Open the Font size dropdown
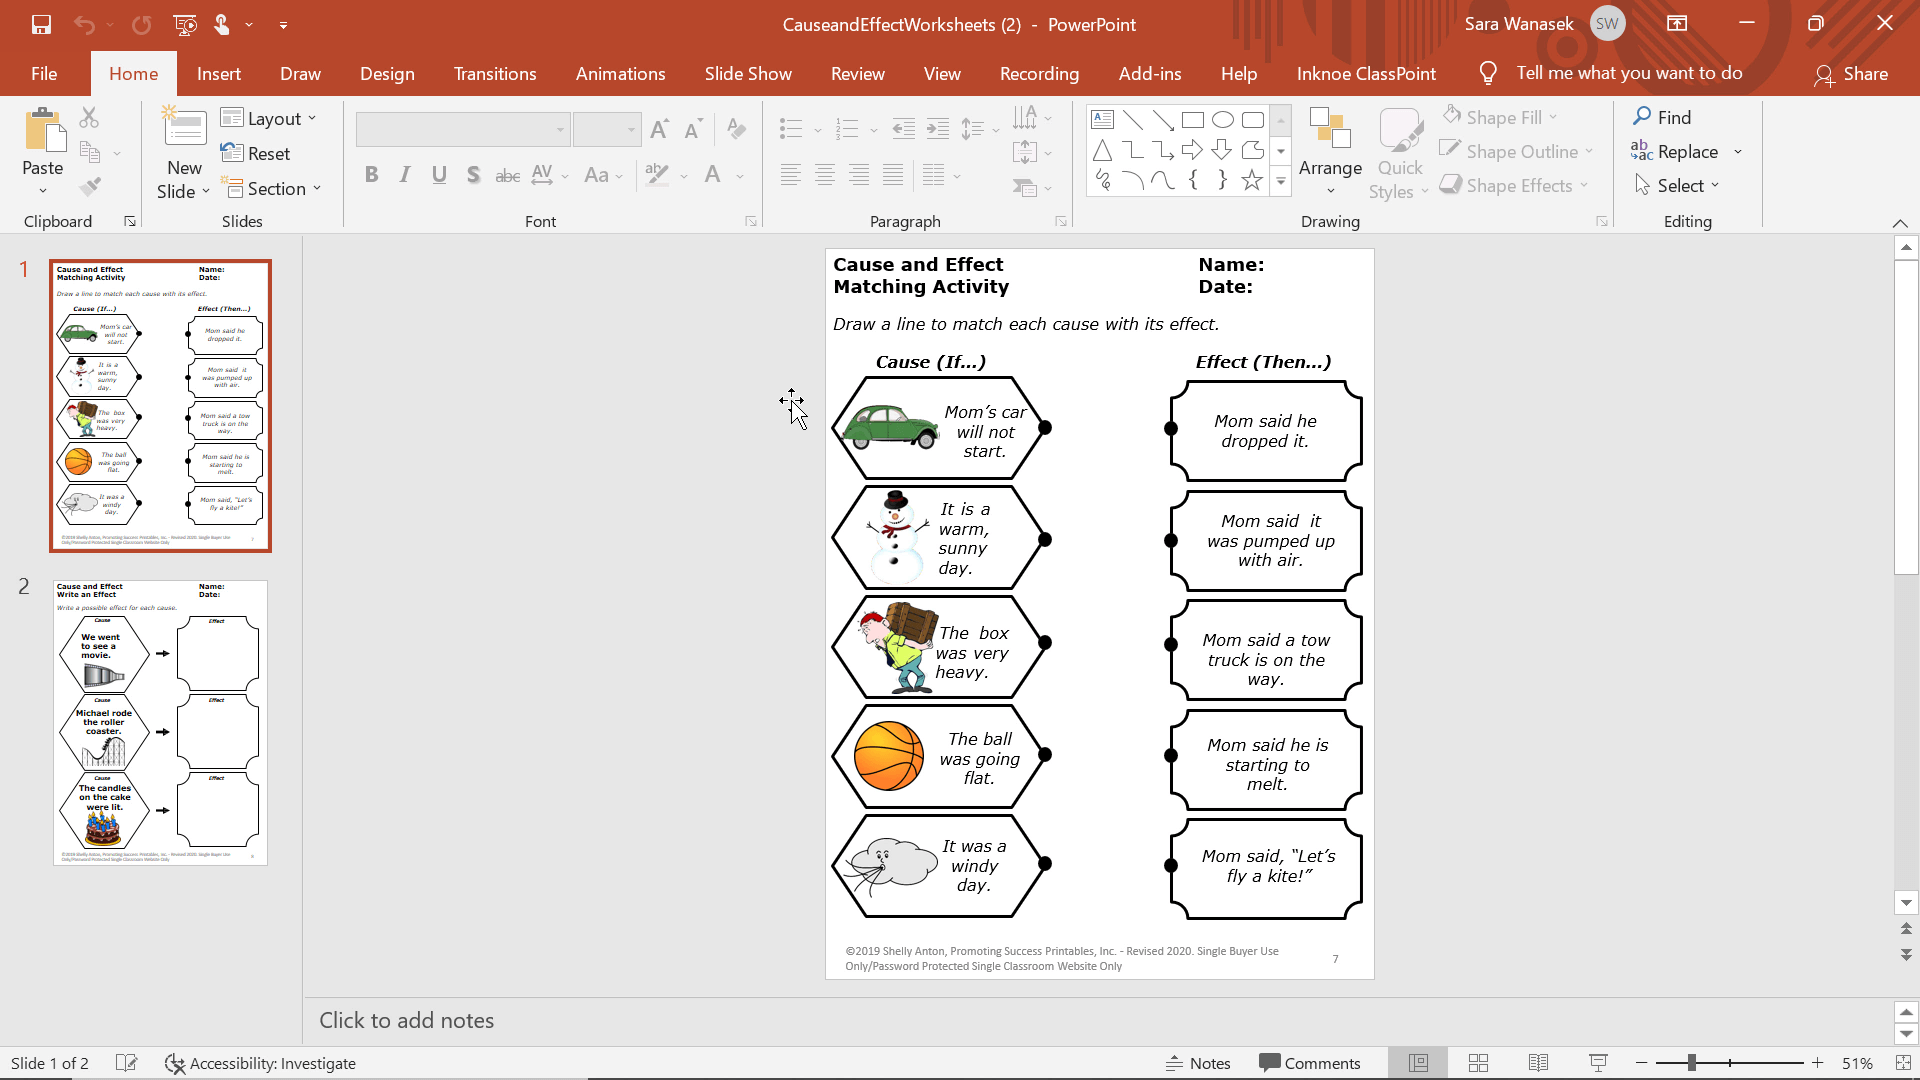 (x=633, y=128)
